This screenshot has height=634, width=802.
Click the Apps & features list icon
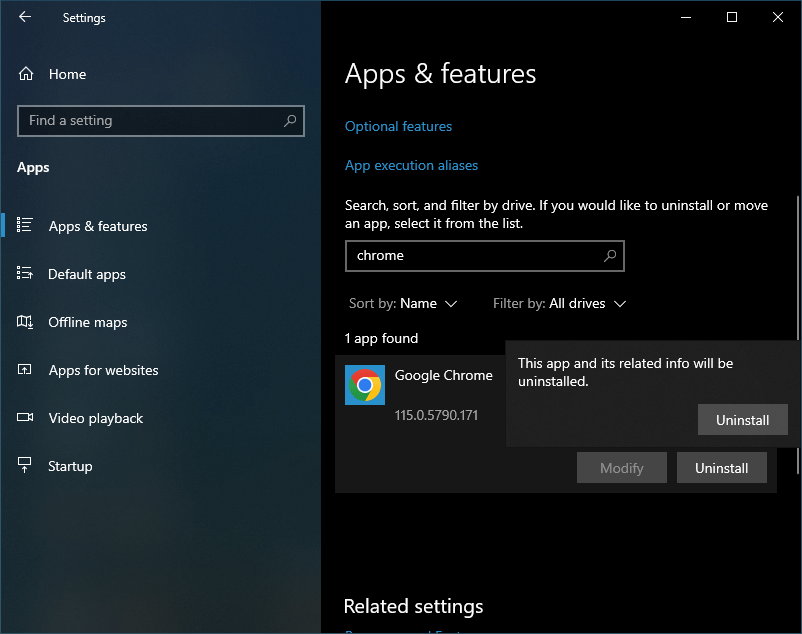pos(23,226)
